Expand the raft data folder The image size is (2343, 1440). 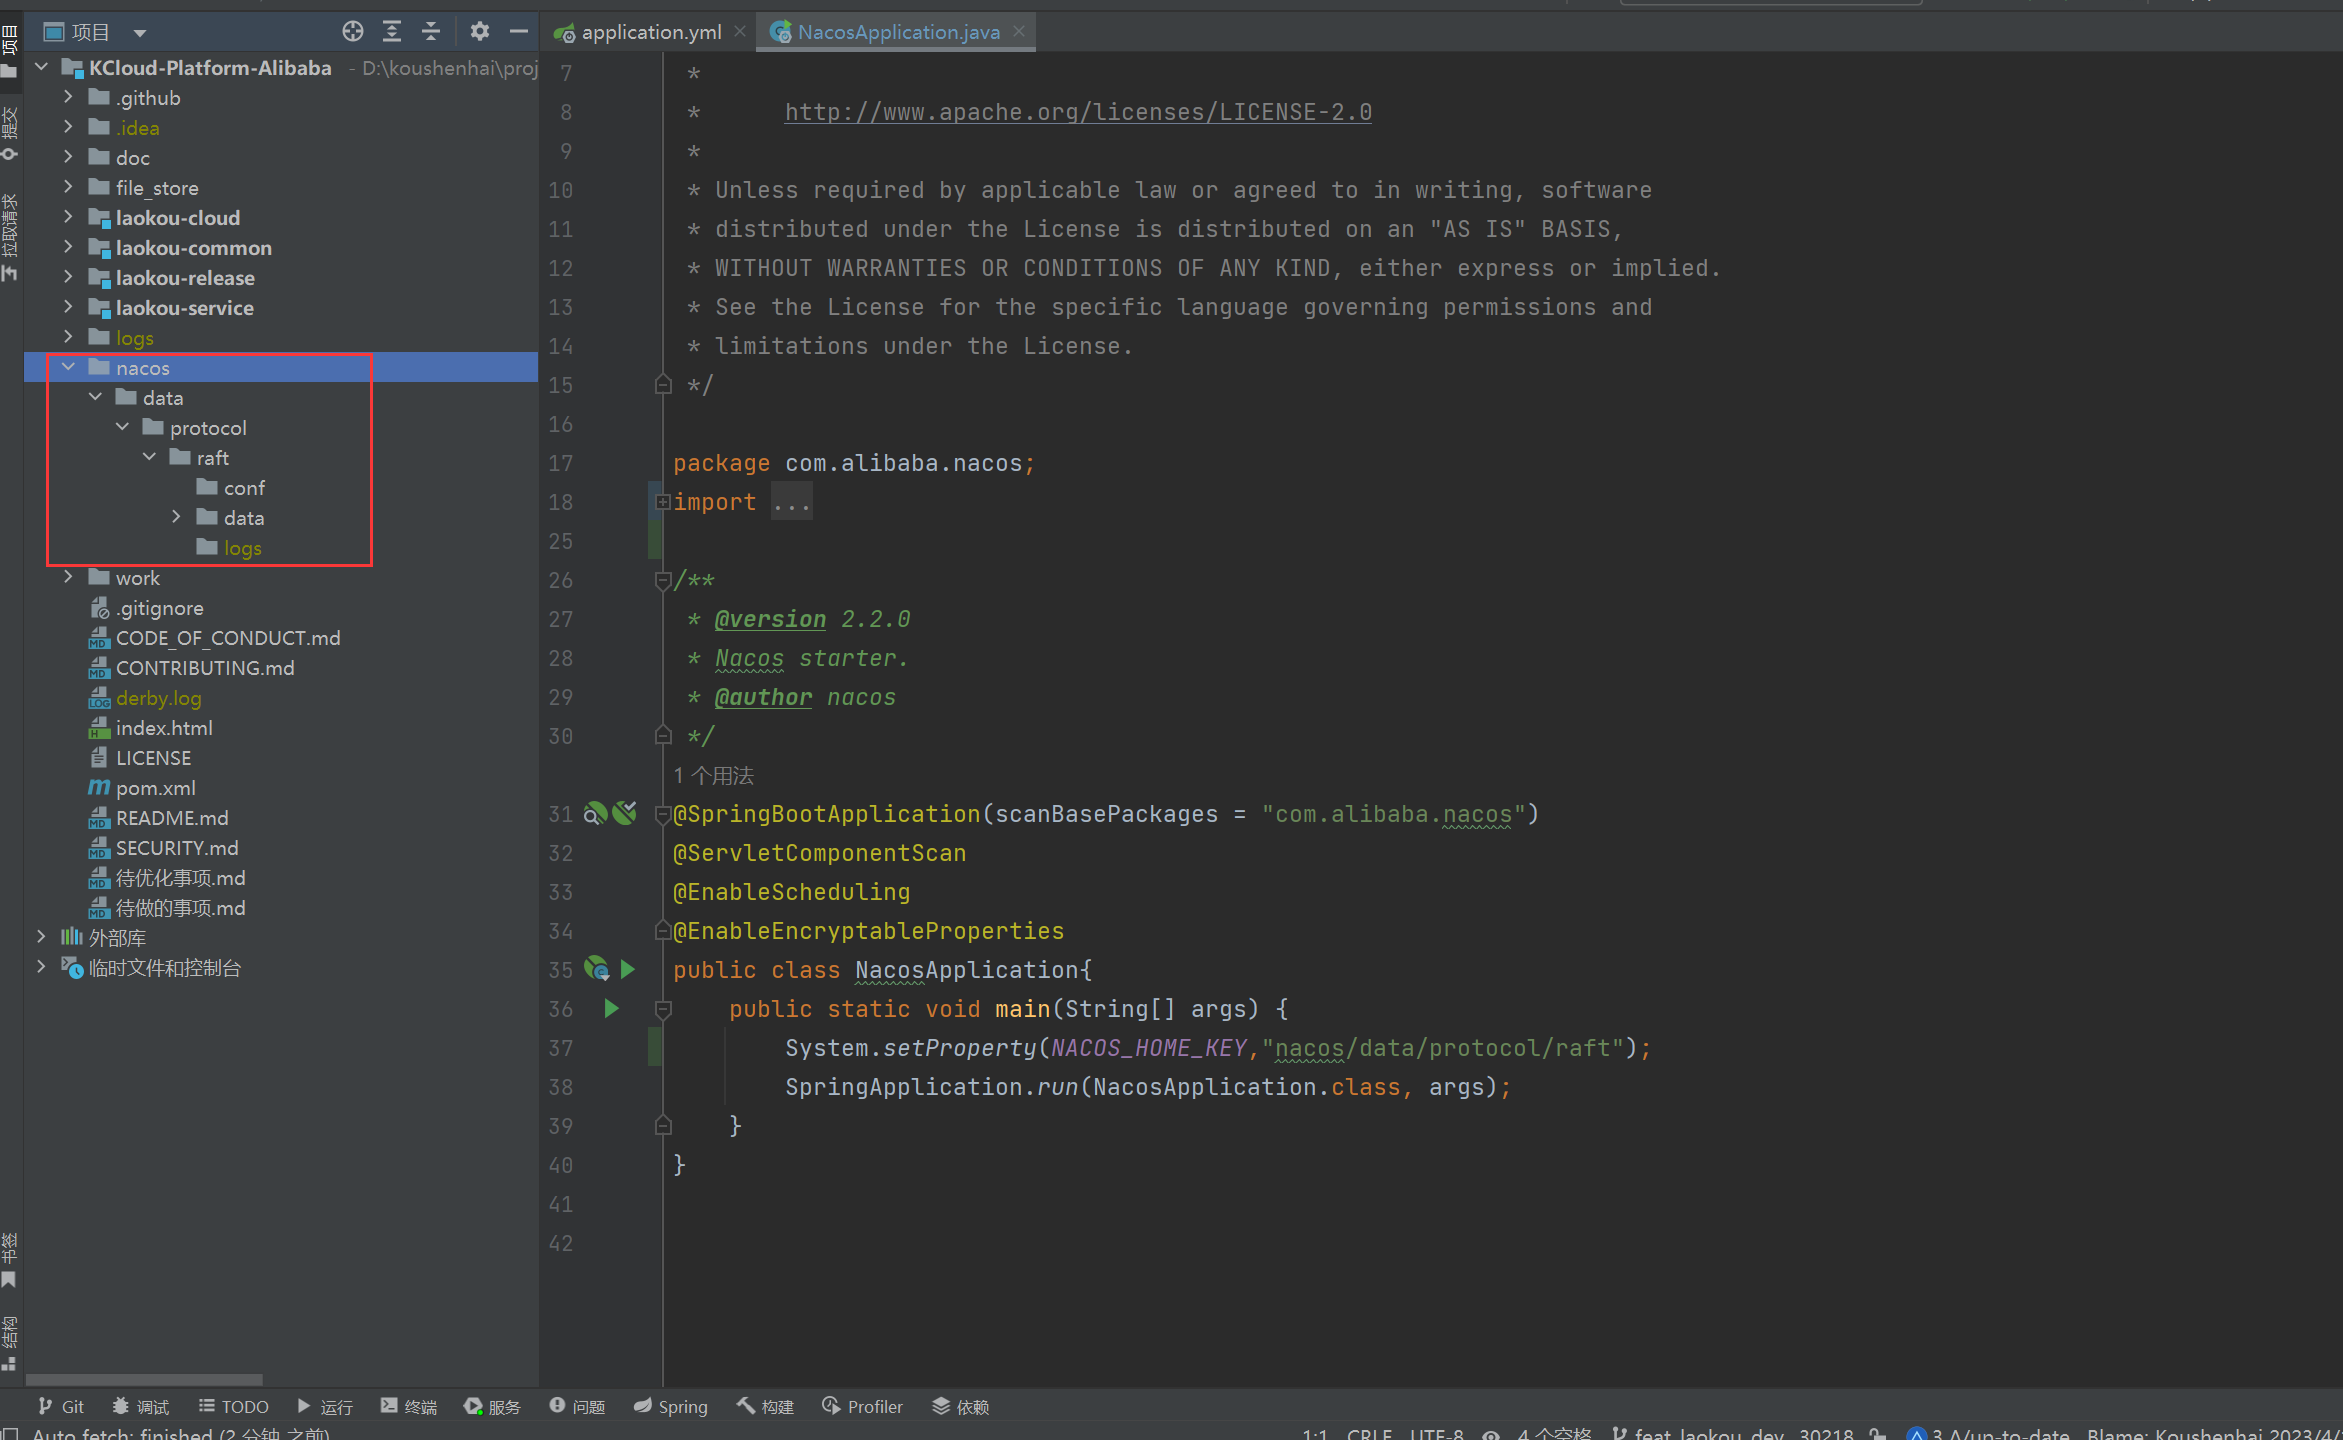tap(176, 517)
